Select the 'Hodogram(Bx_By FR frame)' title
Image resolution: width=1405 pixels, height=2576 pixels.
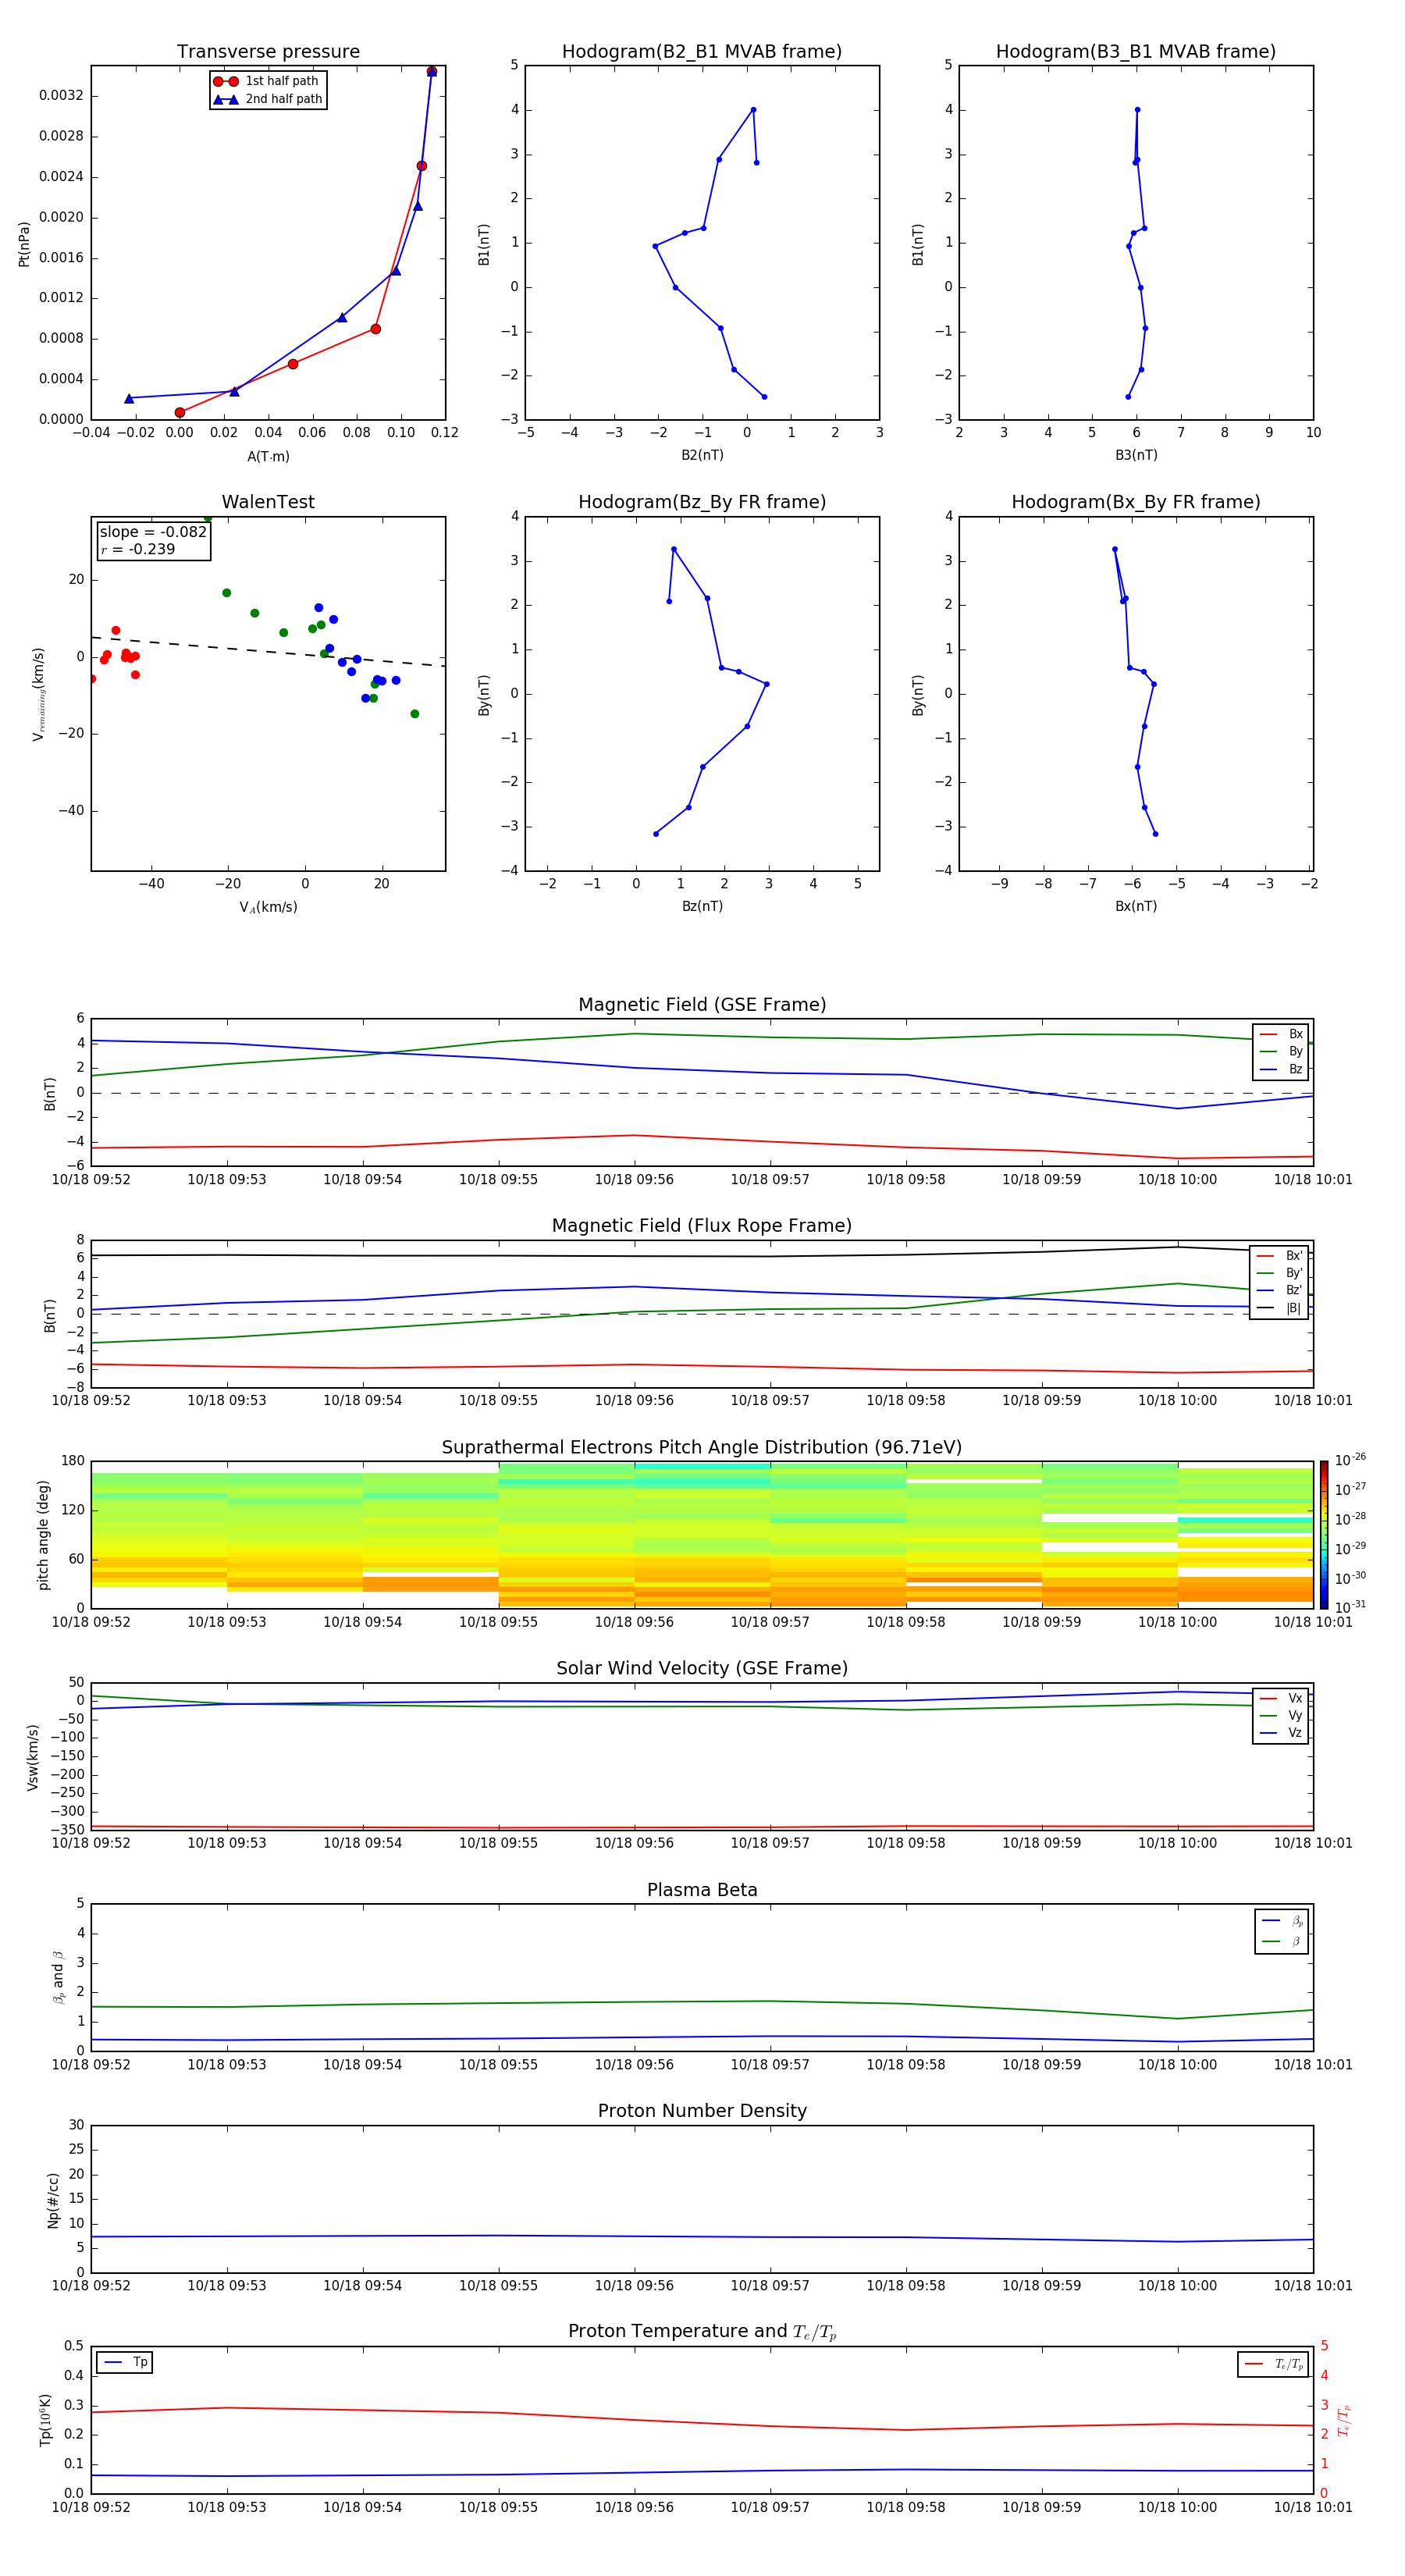point(1136,502)
